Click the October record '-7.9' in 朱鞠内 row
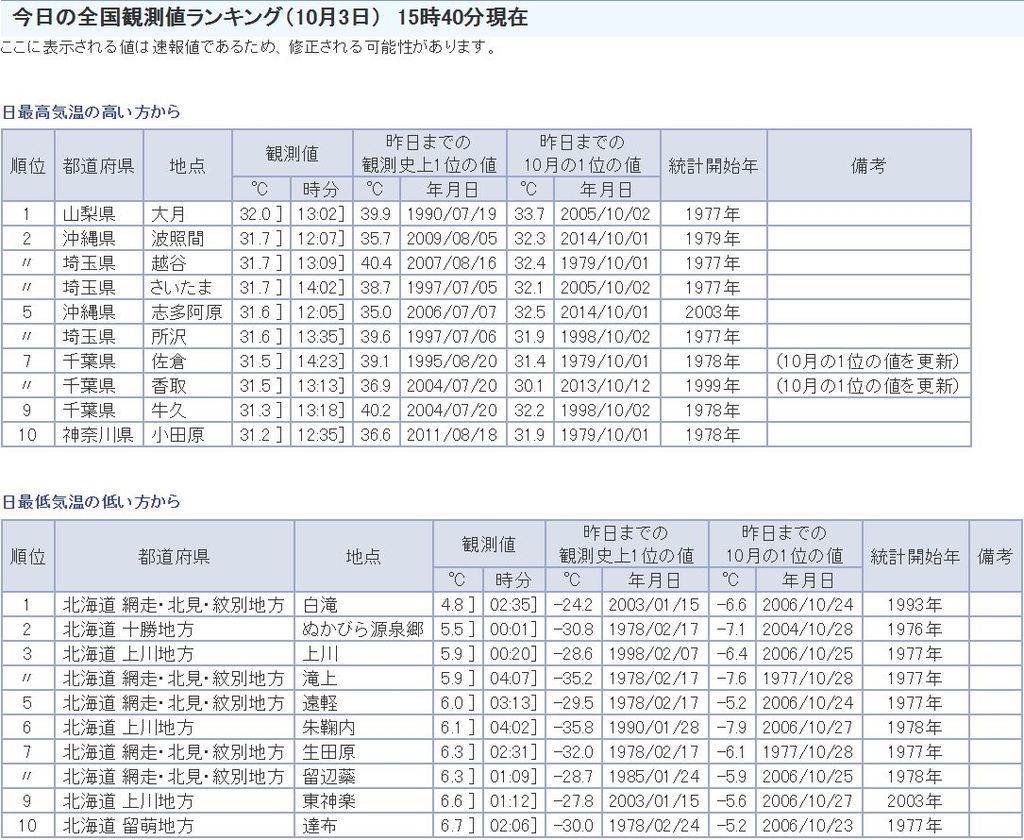Viewport: 1024px width, 840px height. click(732, 728)
